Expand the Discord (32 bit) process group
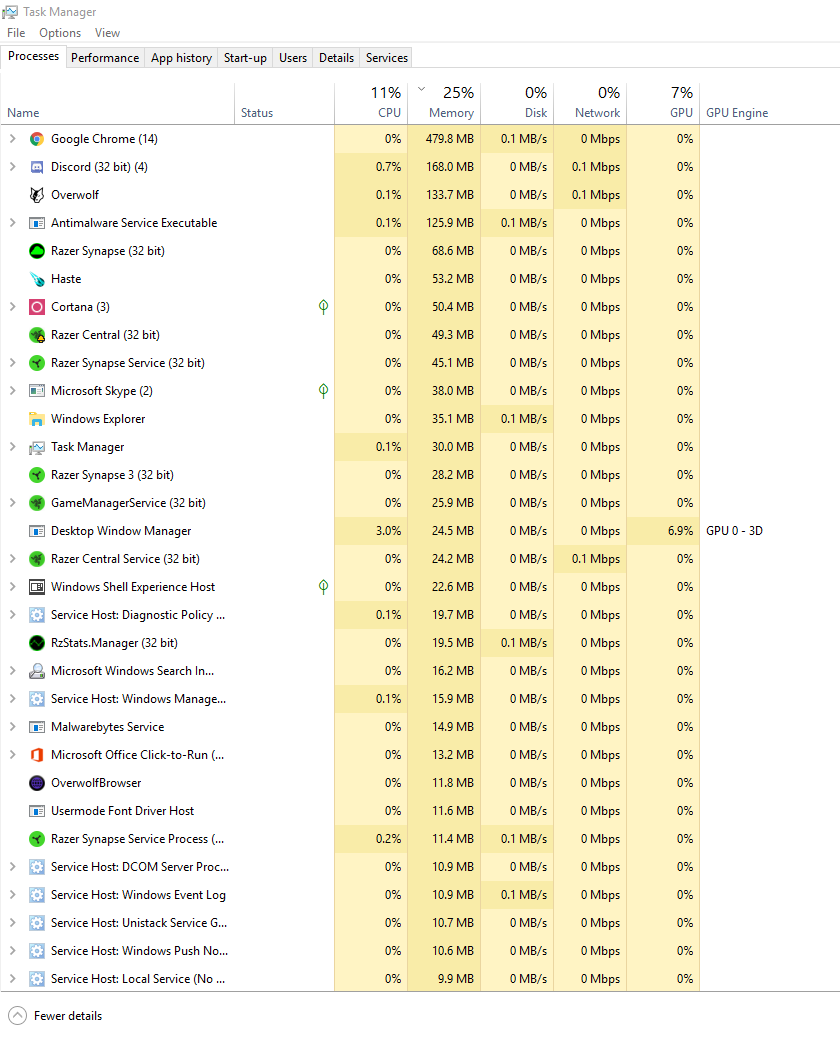 click(13, 166)
